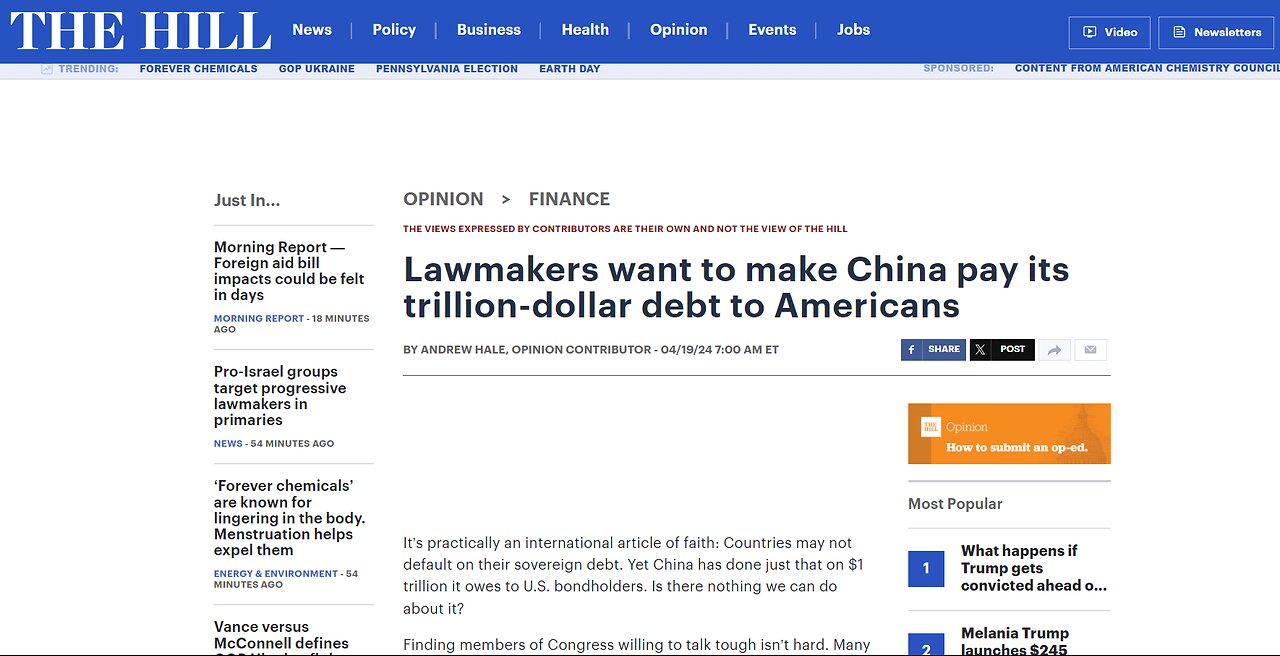Open the Video page
Image resolution: width=1280 pixels, height=656 pixels.
click(x=1110, y=32)
